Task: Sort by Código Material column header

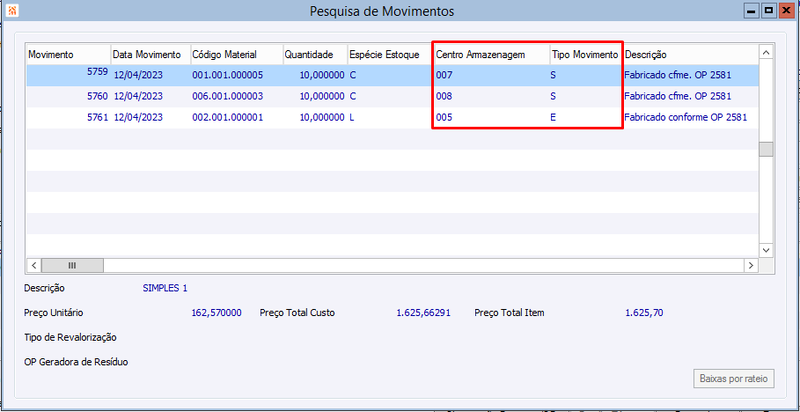Action: click(237, 55)
